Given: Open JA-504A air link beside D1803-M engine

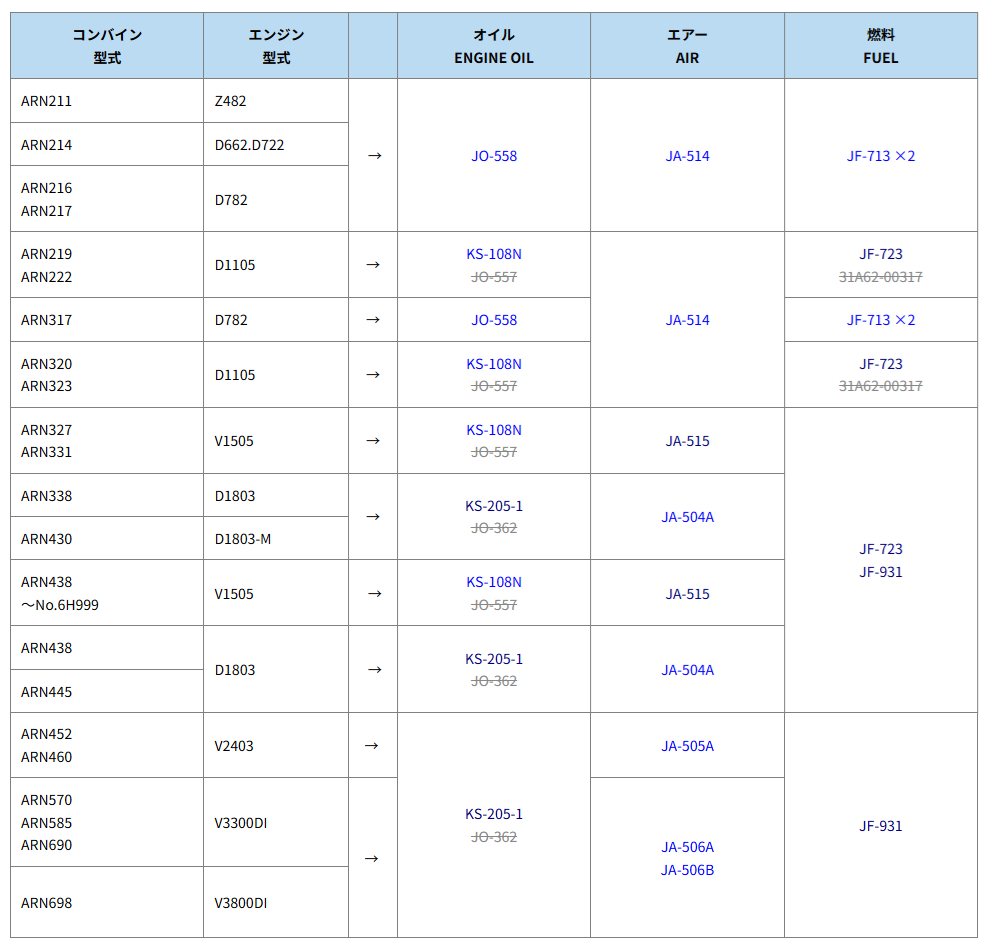Looking at the screenshot, I should (x=687, y=517).
